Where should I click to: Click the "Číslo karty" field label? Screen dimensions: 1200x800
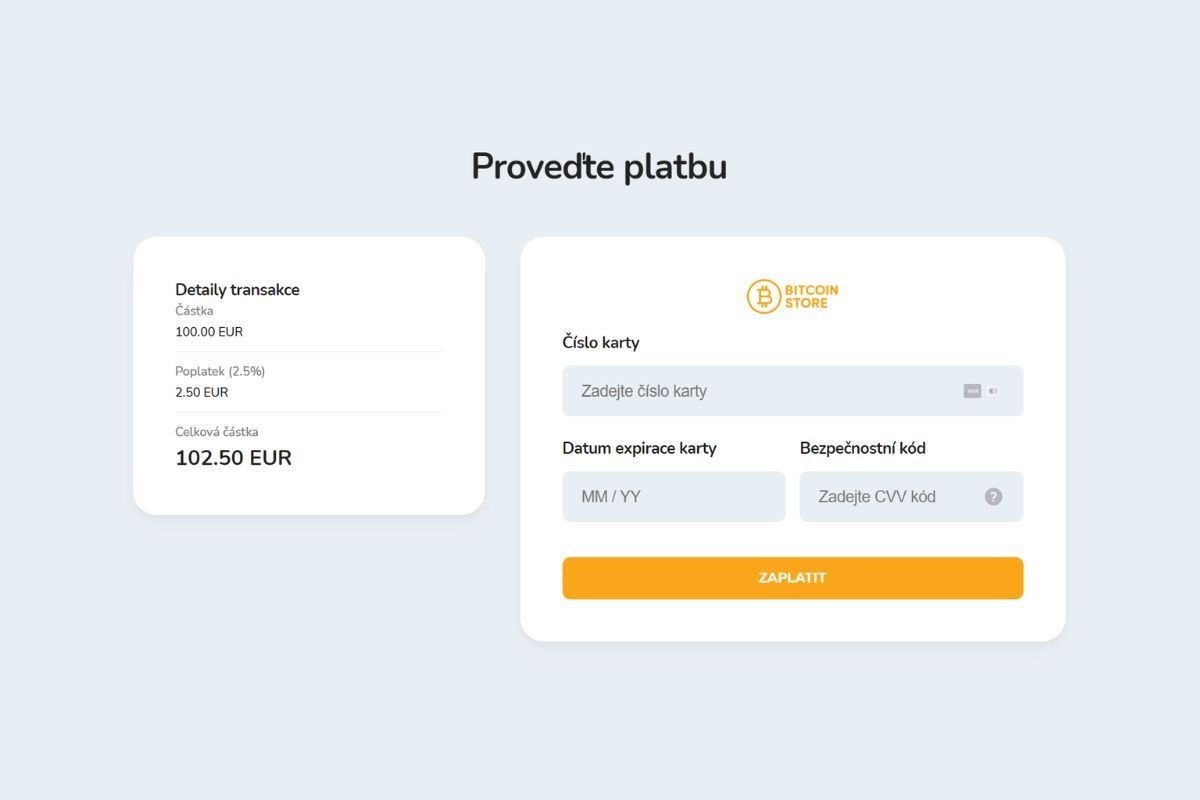(600, 342)
